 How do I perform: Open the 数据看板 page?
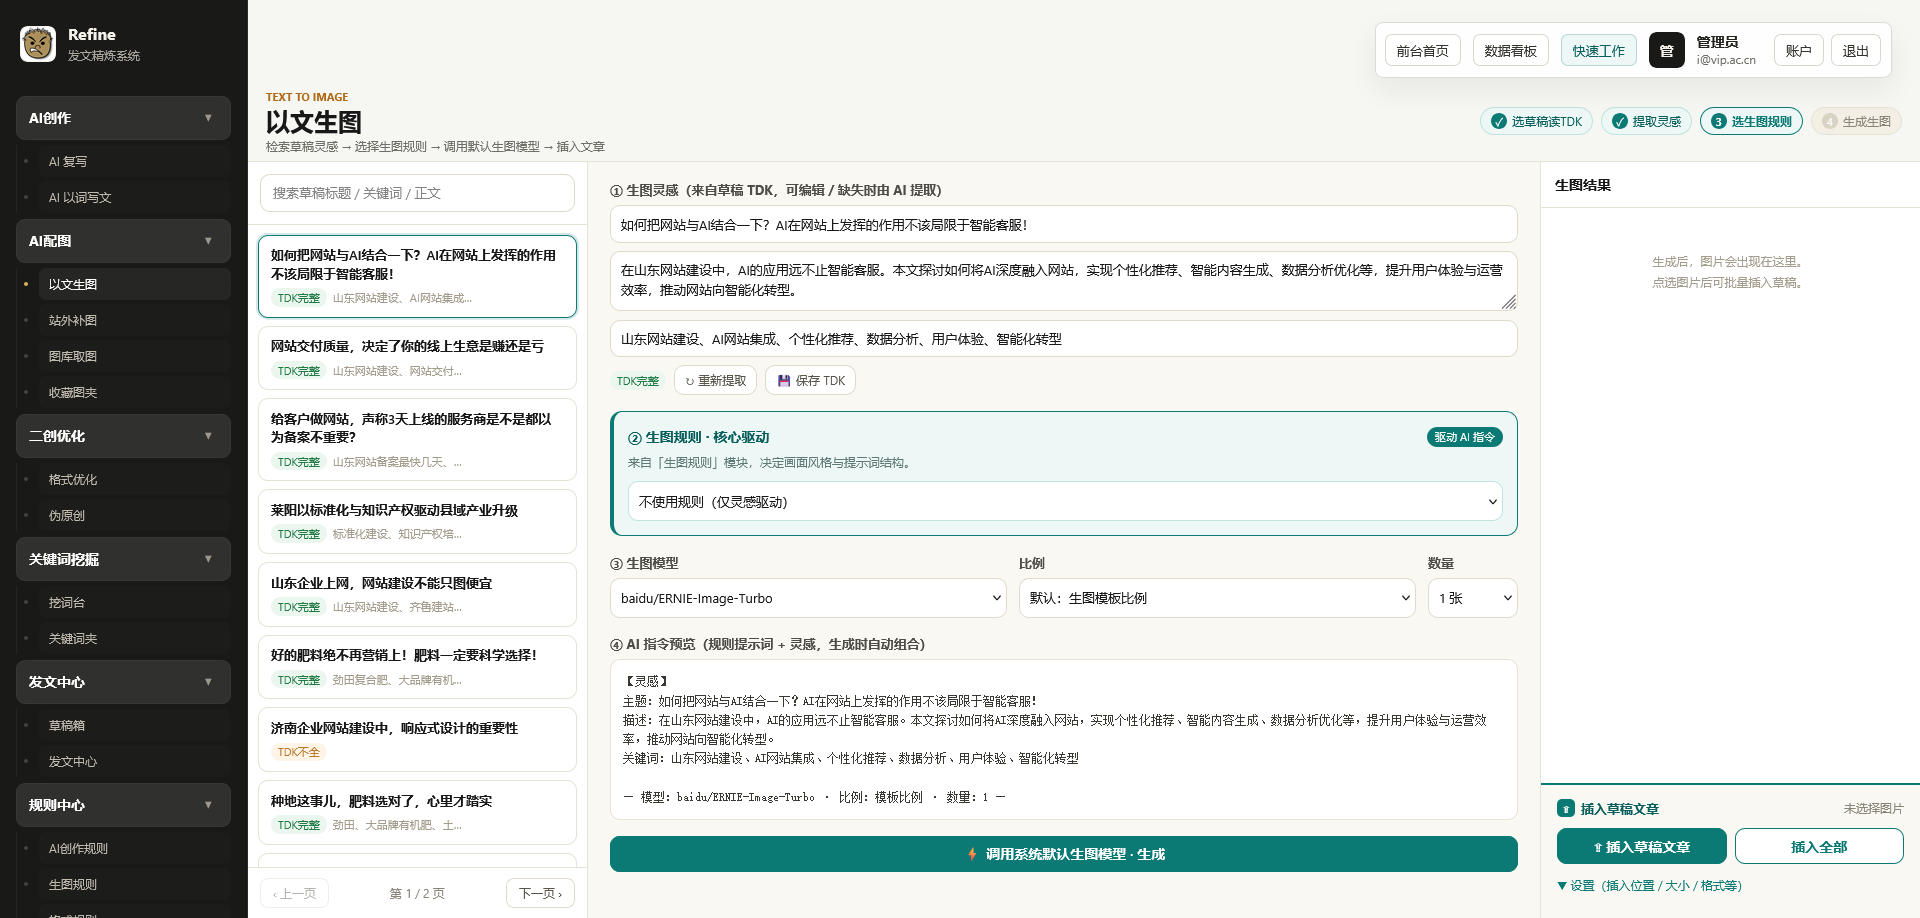pyautogui.click(x=1510, y=50)
